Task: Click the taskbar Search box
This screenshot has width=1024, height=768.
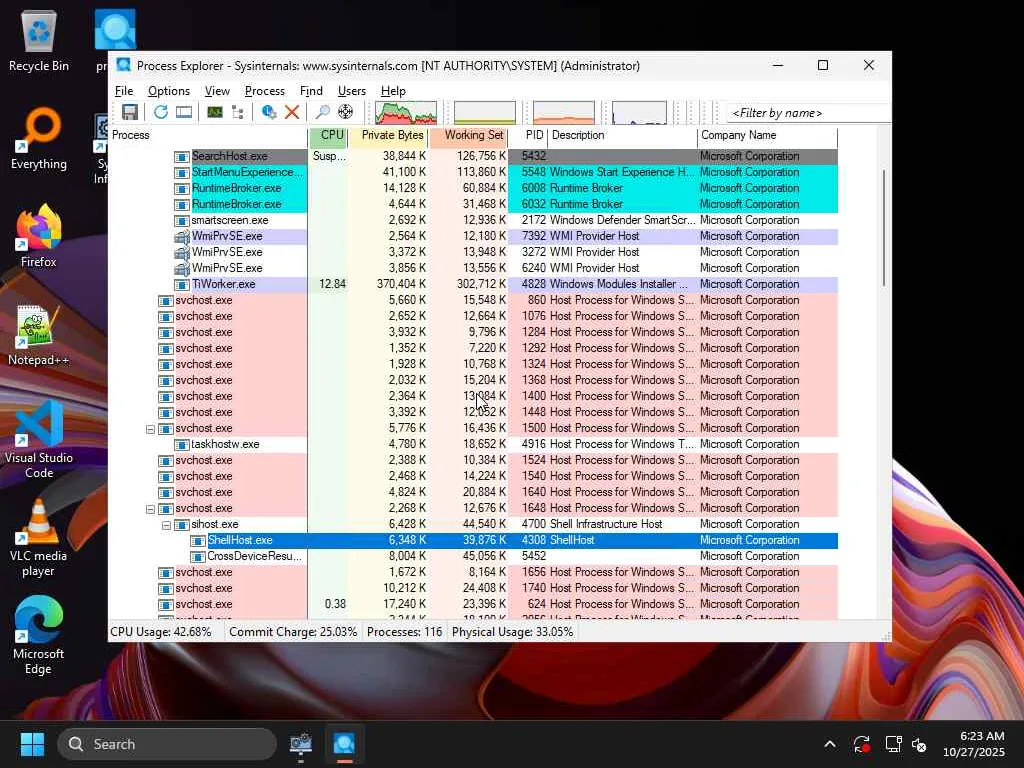Action: tap(167, 744)
